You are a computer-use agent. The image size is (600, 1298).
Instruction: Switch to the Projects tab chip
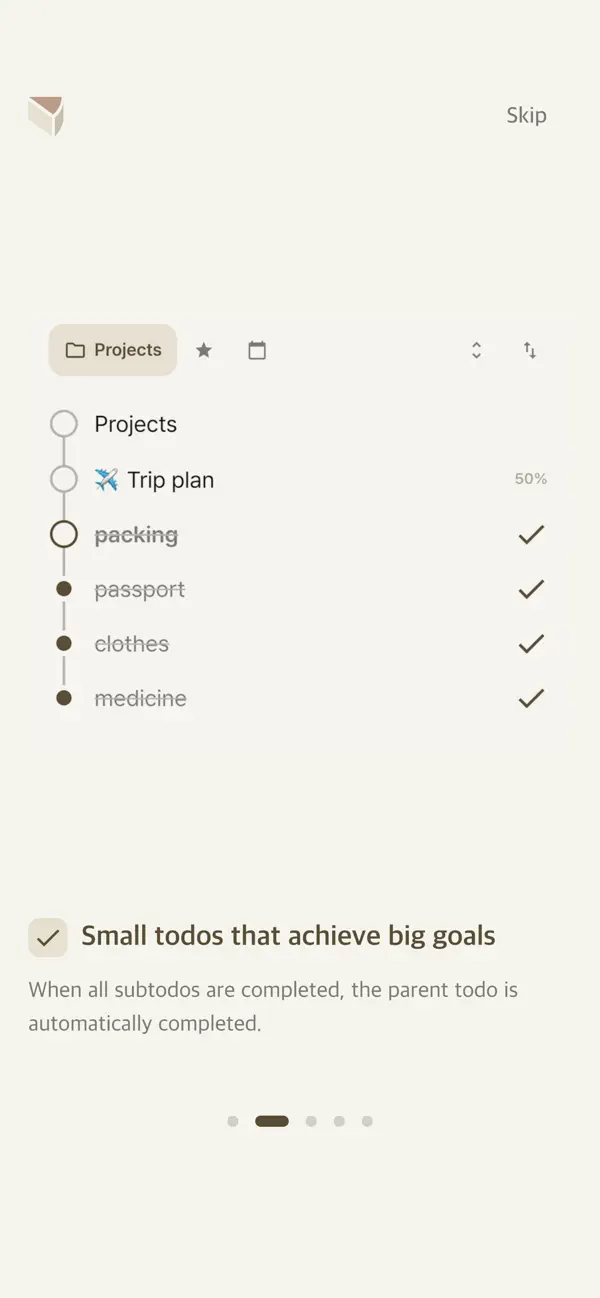point(112,350)
